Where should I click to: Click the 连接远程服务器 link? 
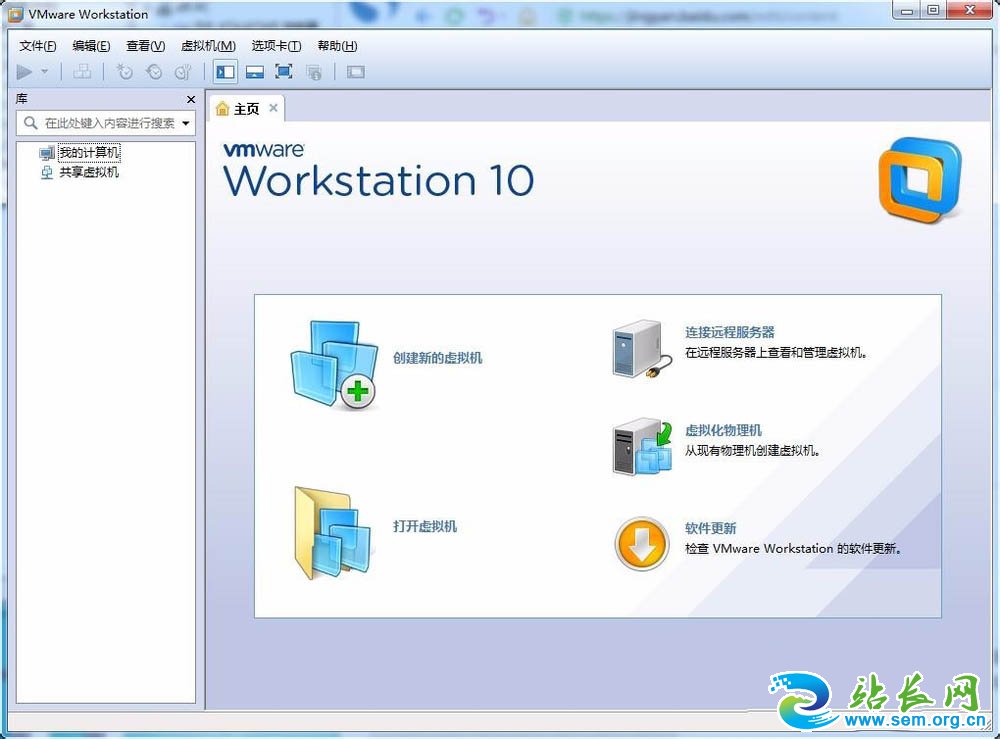click(x=730, y=332)
